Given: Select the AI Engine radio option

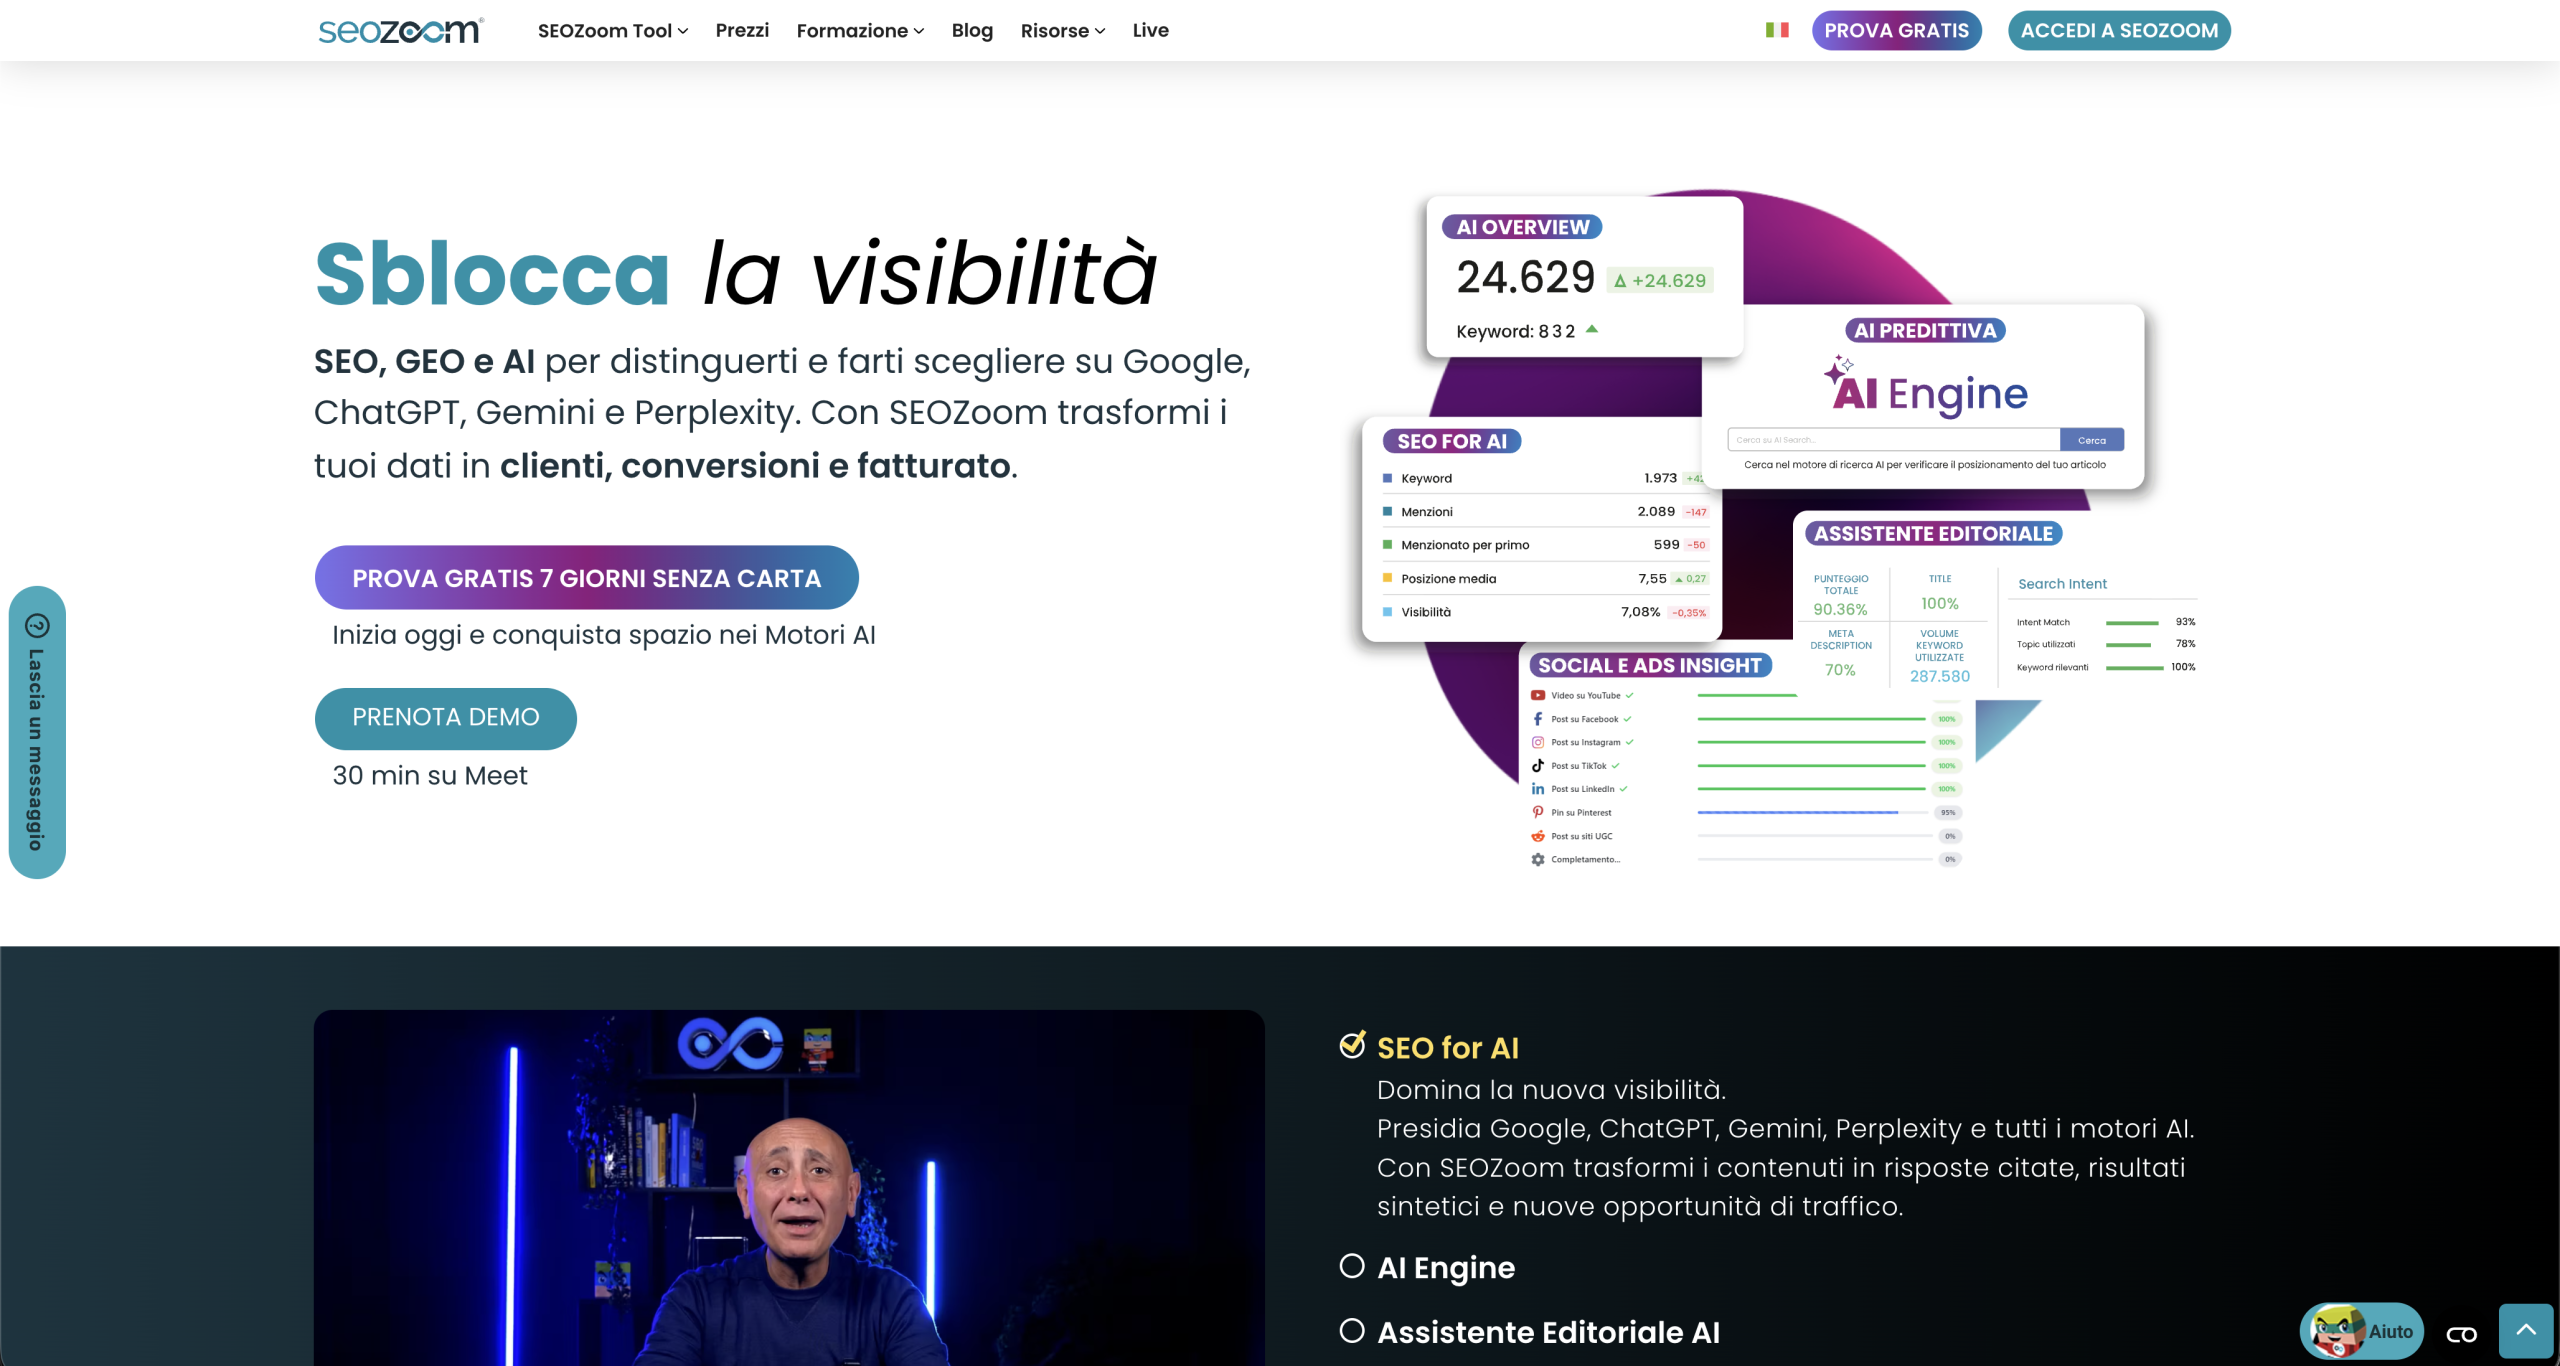Looking at the screenshot, I should point(1353,1266).
